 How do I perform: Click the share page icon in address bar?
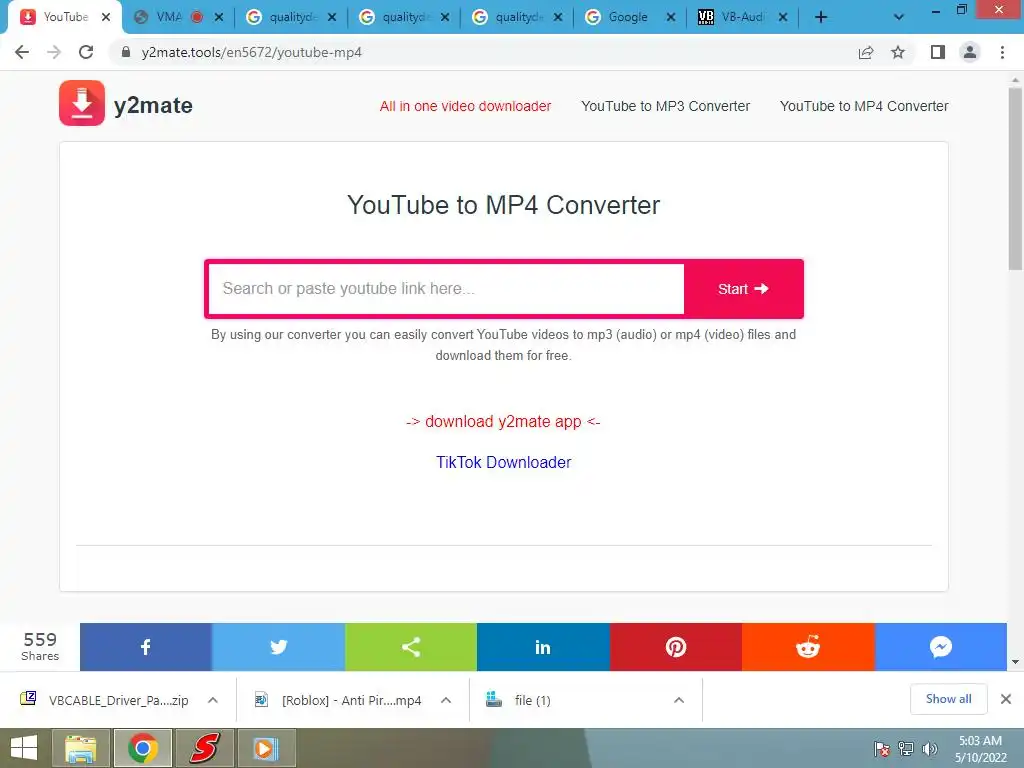tap(866, 52)
